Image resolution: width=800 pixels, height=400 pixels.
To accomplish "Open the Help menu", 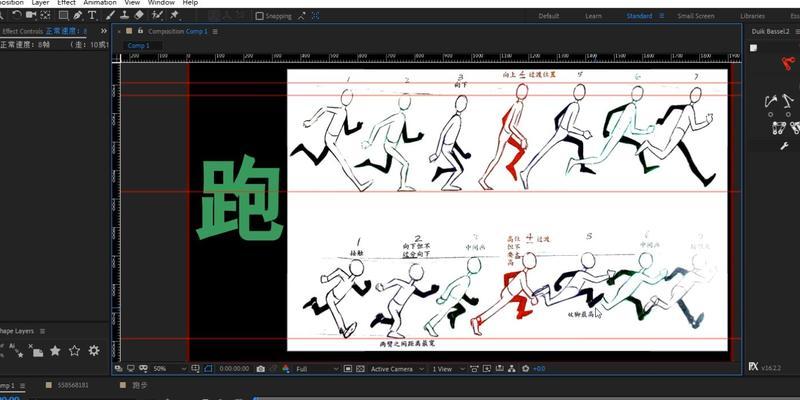I will pos(190,3).
